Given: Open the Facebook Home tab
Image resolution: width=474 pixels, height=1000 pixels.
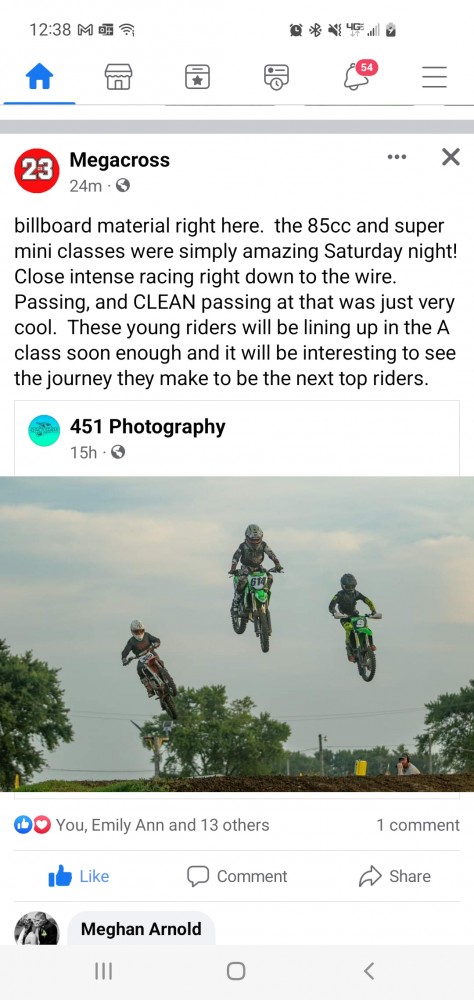Looking at the screenshot, I should point(39,78).
